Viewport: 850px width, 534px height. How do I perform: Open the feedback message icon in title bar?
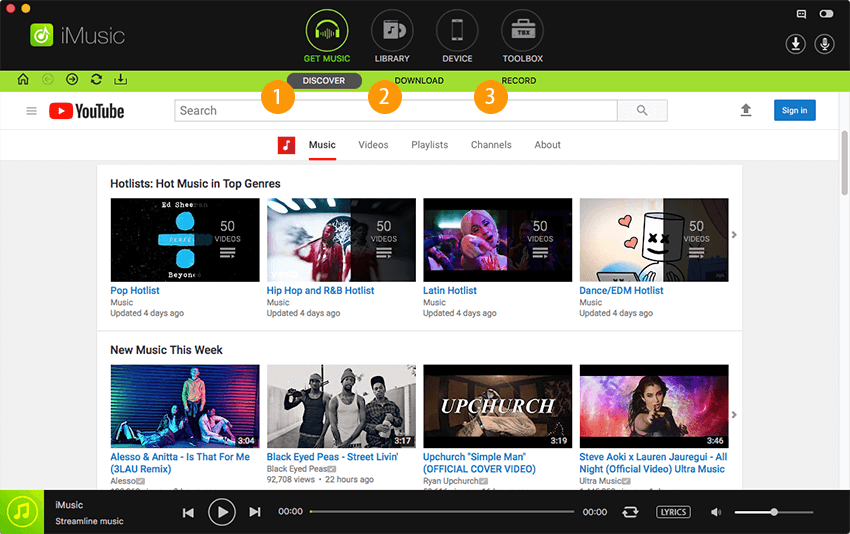[801, 14]
